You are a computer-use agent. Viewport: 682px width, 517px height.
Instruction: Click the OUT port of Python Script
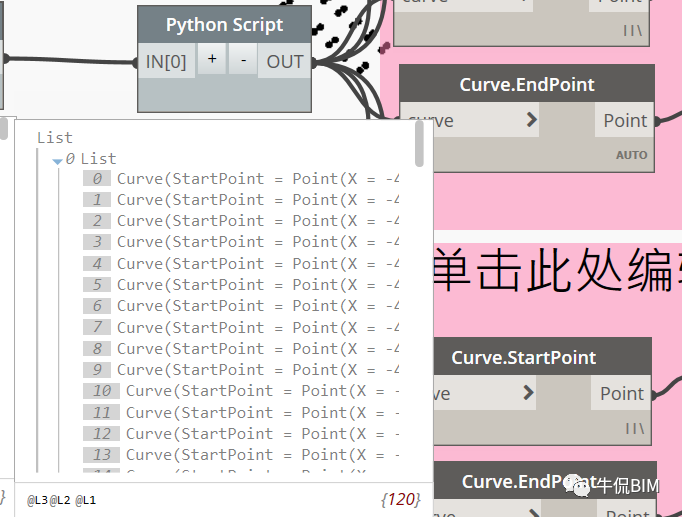(284, 61)
